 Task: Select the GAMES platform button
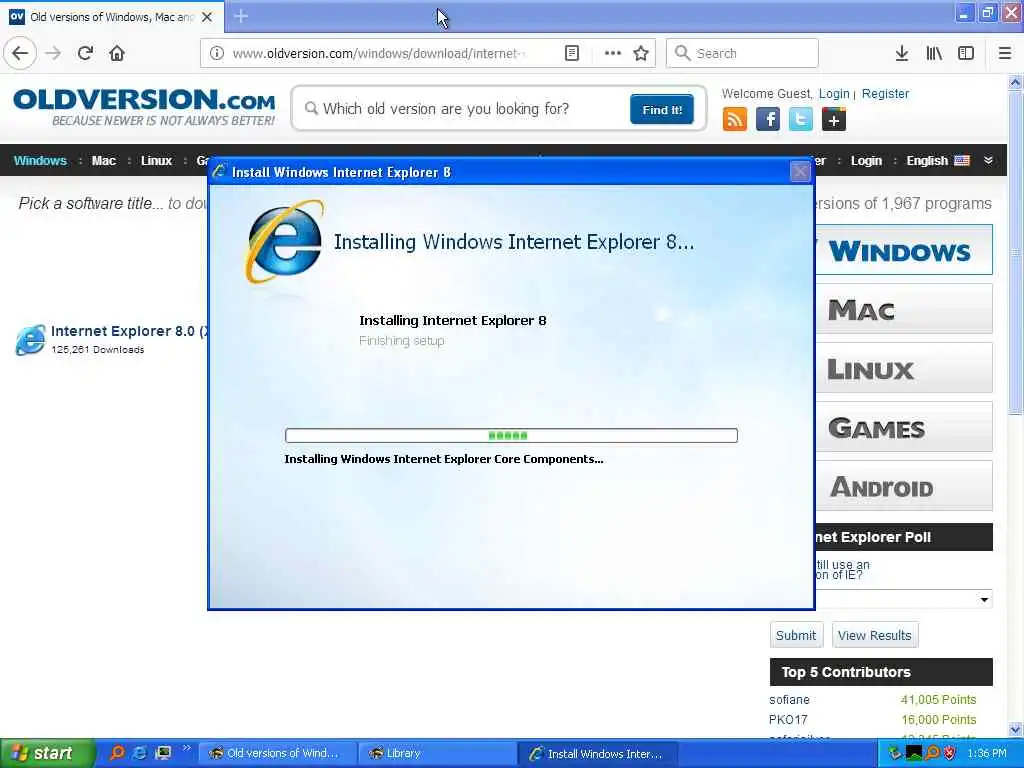tap(904, 427)
